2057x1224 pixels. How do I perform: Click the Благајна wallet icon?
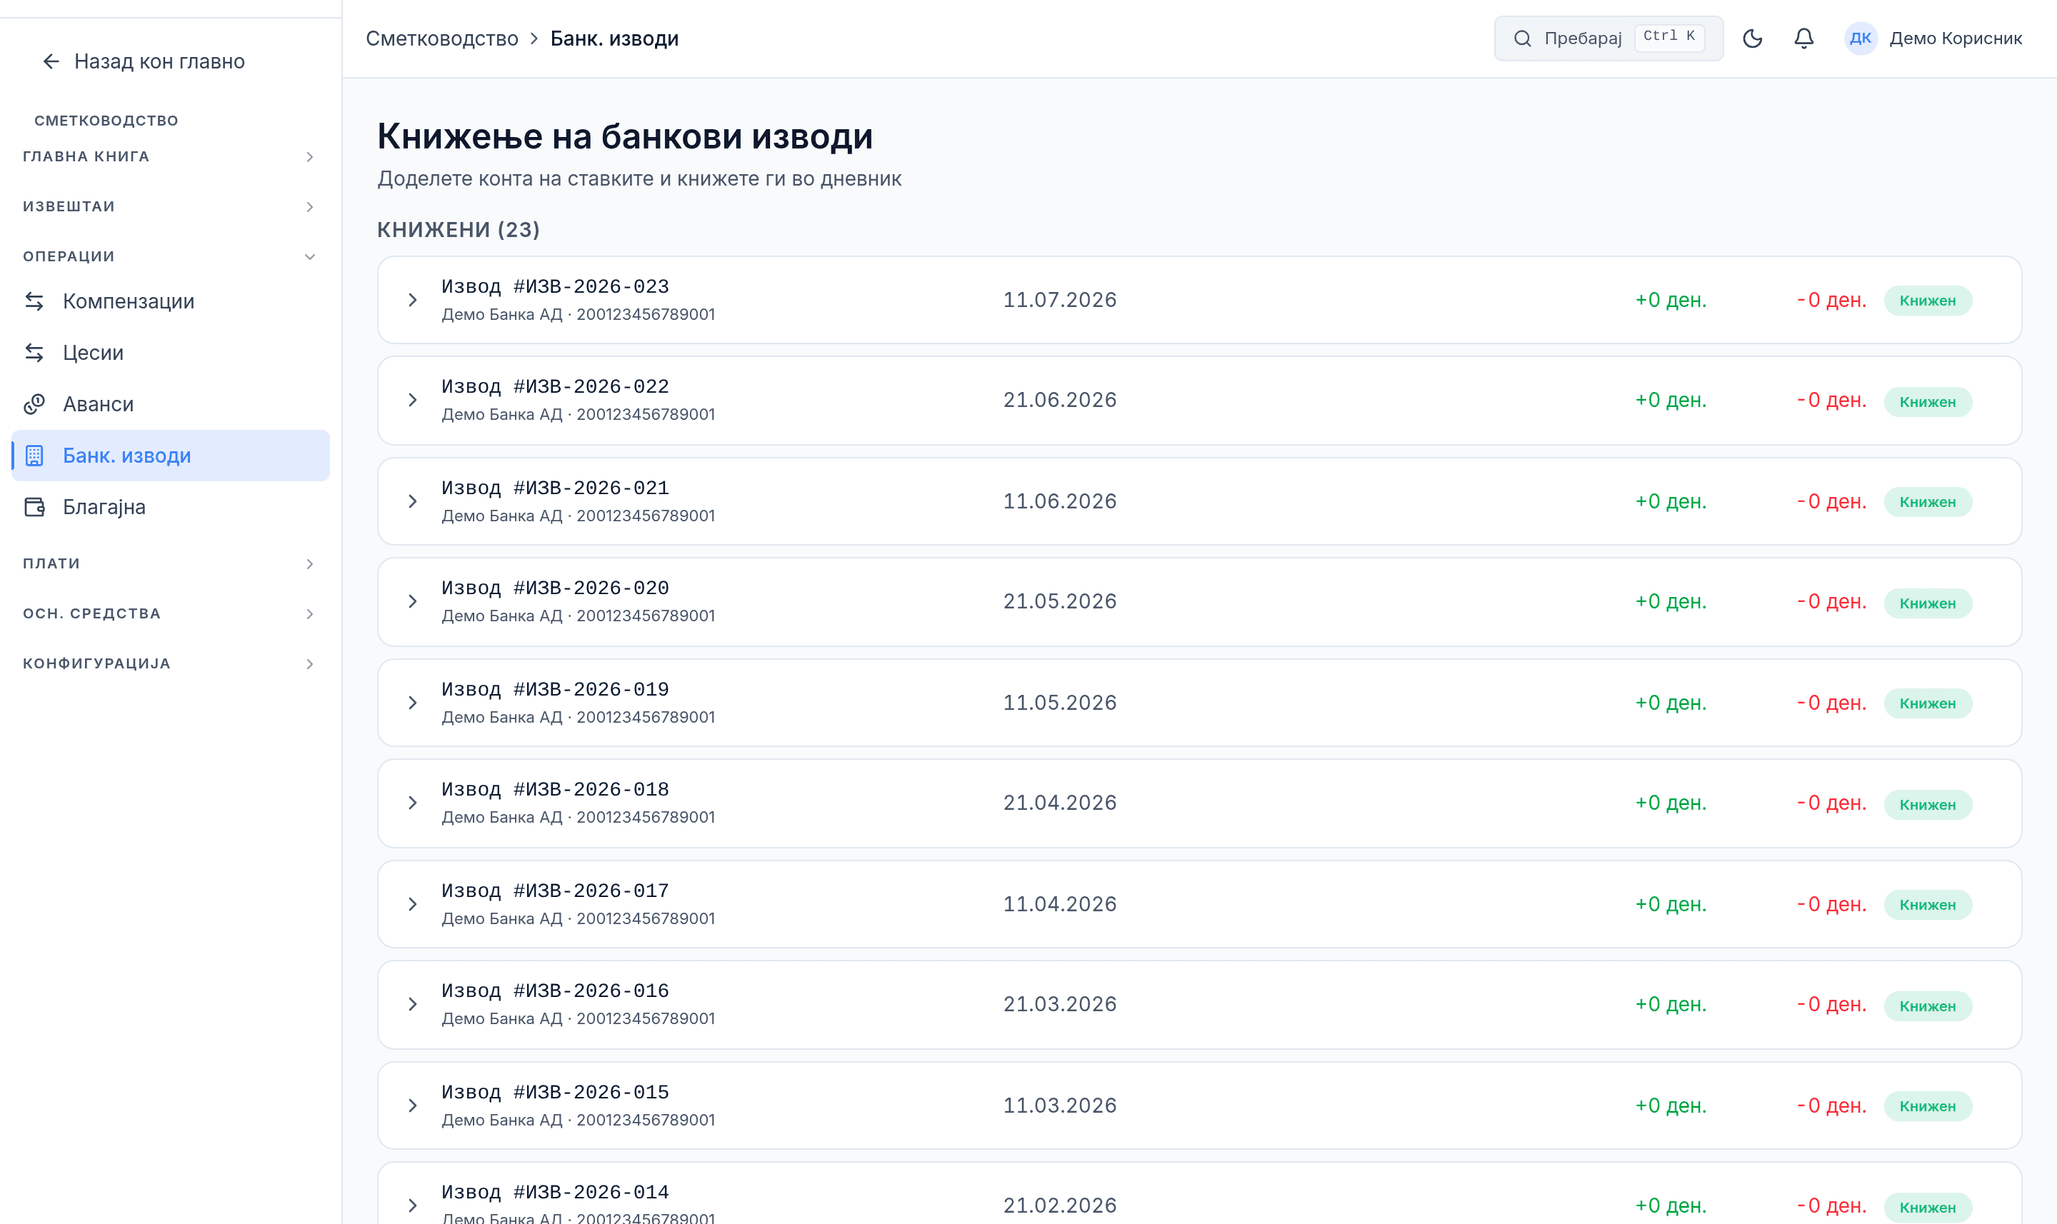(x=35, y=507)
